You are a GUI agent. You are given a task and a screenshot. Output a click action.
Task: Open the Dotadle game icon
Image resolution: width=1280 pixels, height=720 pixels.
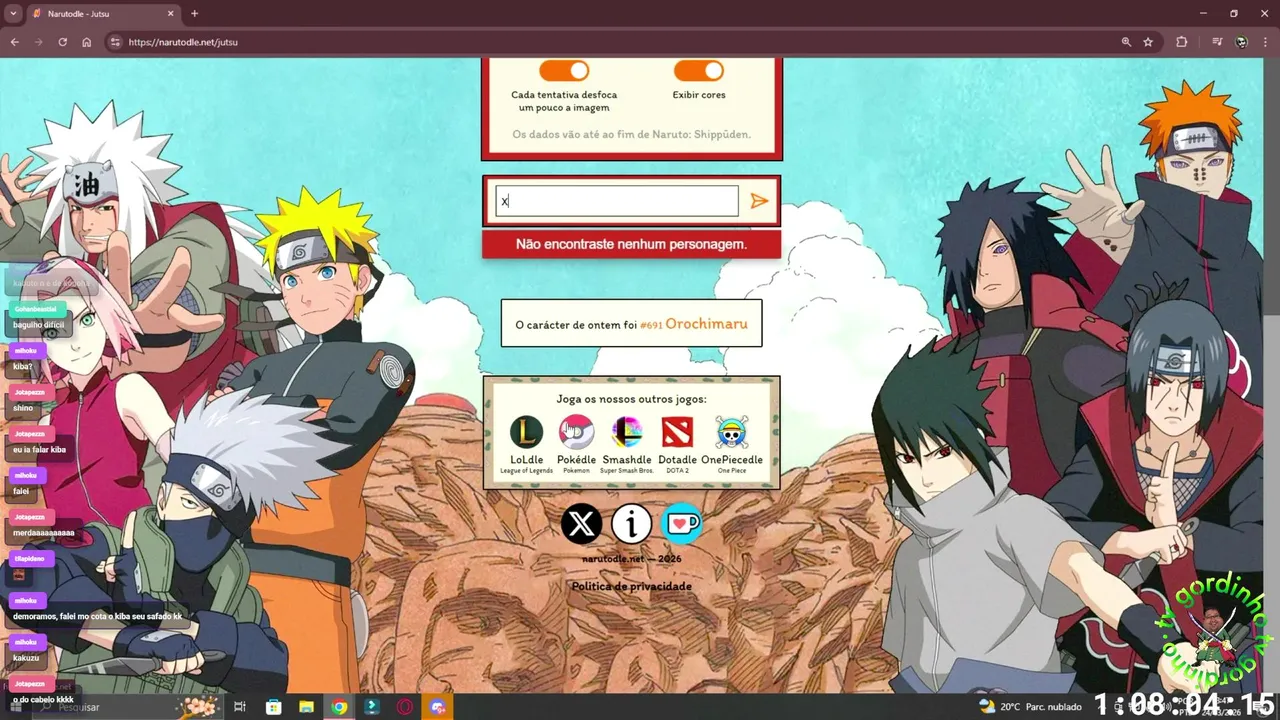(677, 432)
